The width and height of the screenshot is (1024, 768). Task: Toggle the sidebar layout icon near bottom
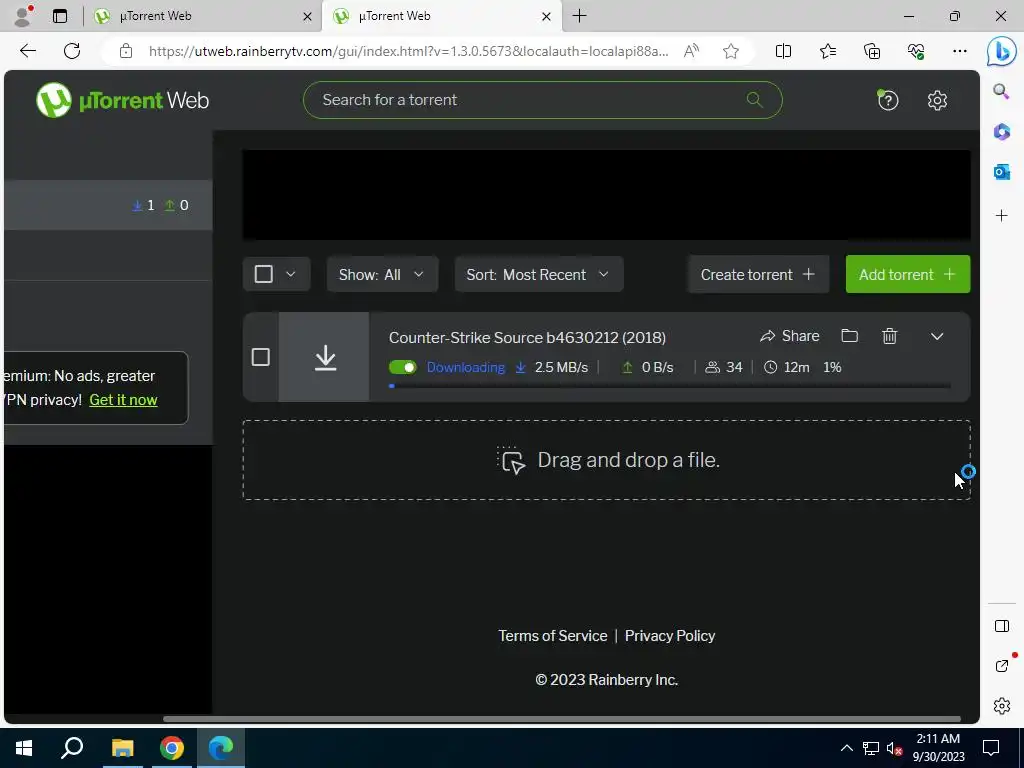(x=1001, y=626)
